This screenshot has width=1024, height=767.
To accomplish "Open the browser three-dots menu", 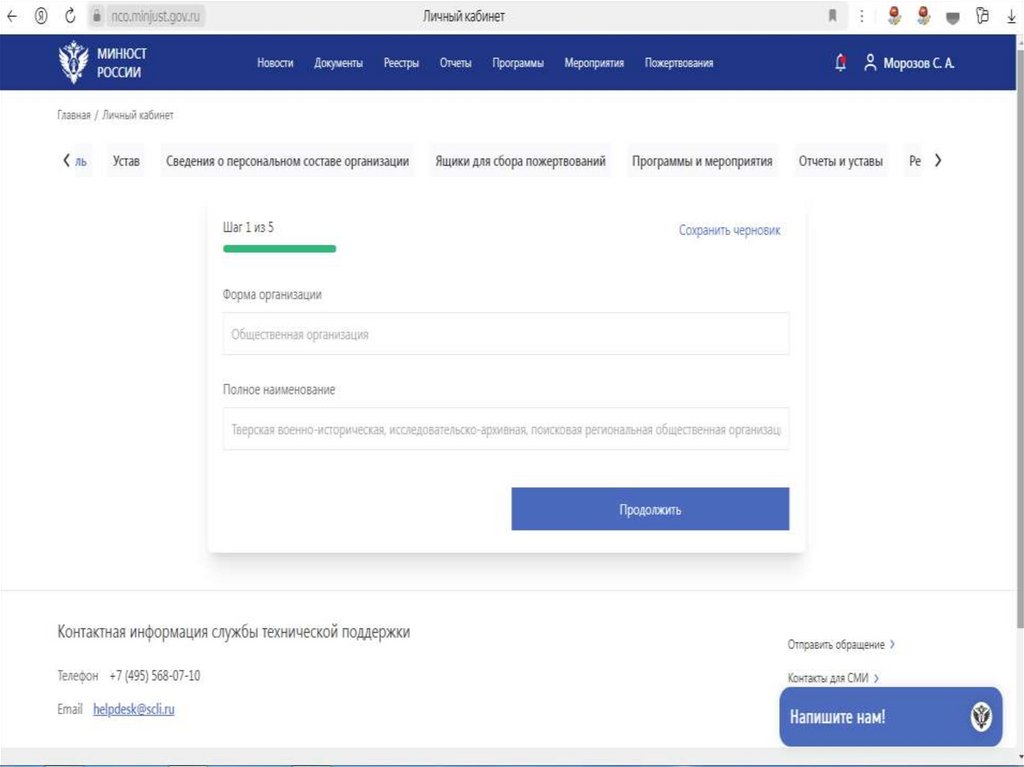I will [861, 16].
